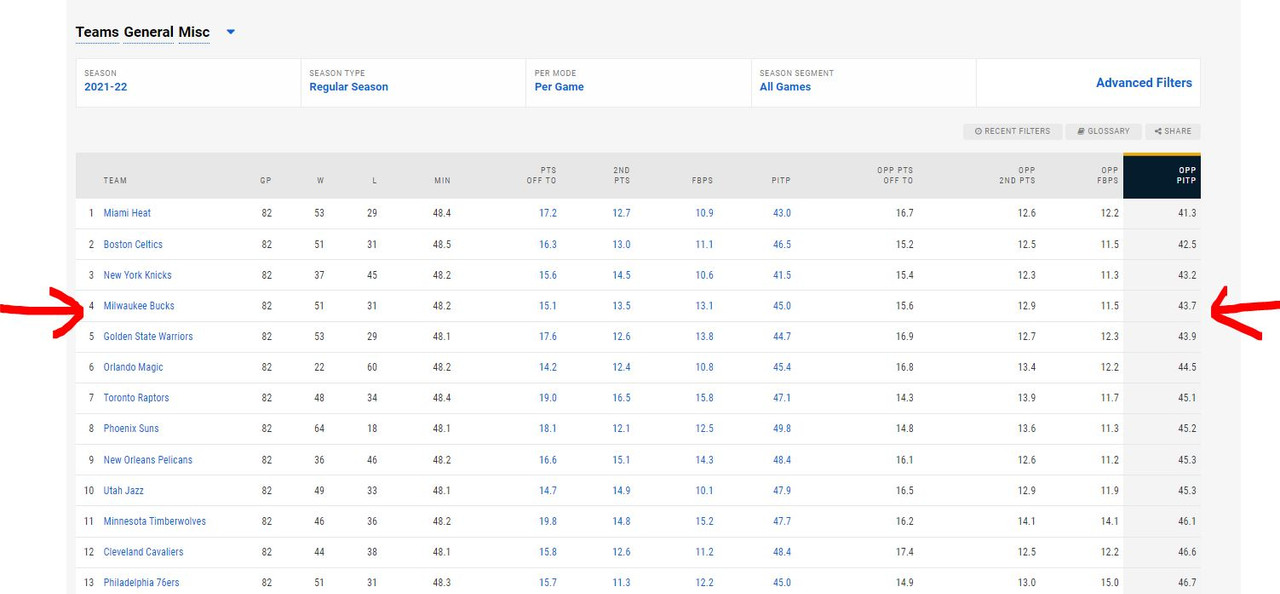Open the Season Segment All Games filter

863,83
